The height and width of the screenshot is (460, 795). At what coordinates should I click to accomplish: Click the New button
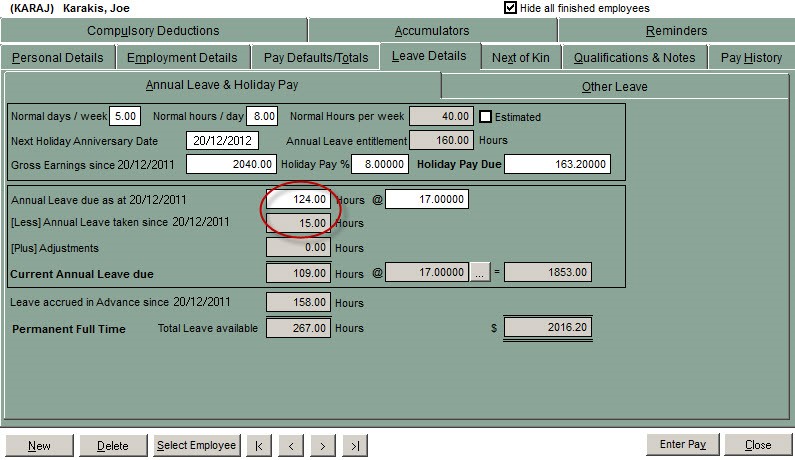click(39, 445)
